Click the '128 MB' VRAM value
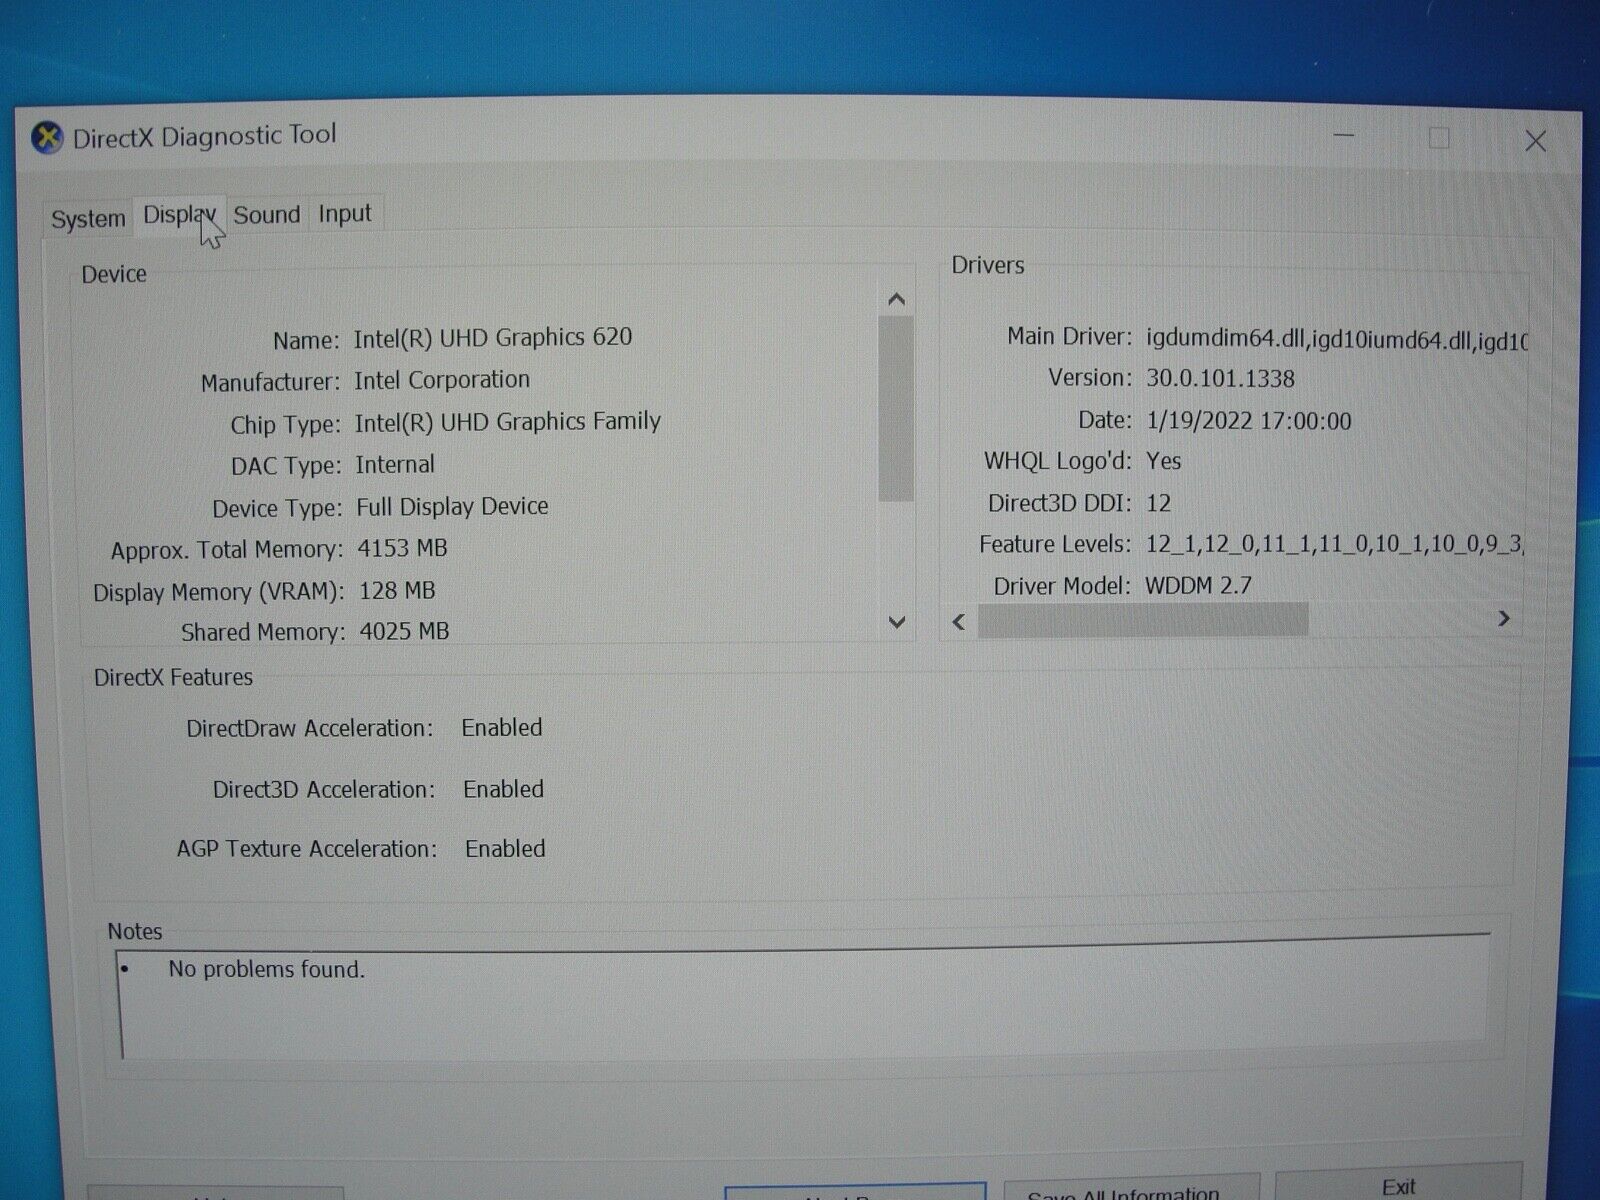The width and height of the screenshot is (1600, 1200). coord(397,591)
